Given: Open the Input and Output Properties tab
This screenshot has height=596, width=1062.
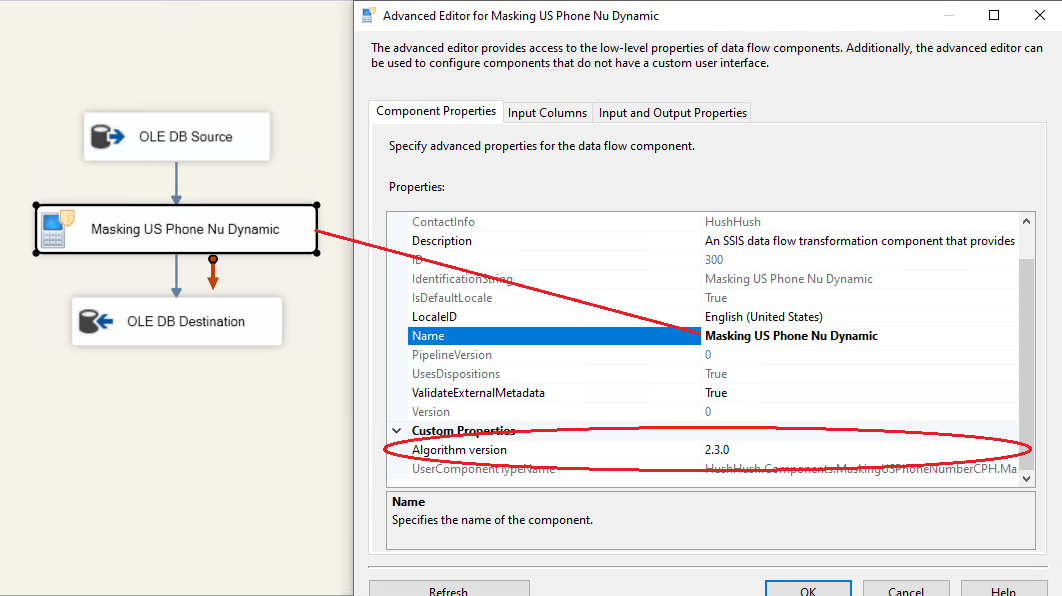Looking at the screenshot, I should (x=672, y=113).
